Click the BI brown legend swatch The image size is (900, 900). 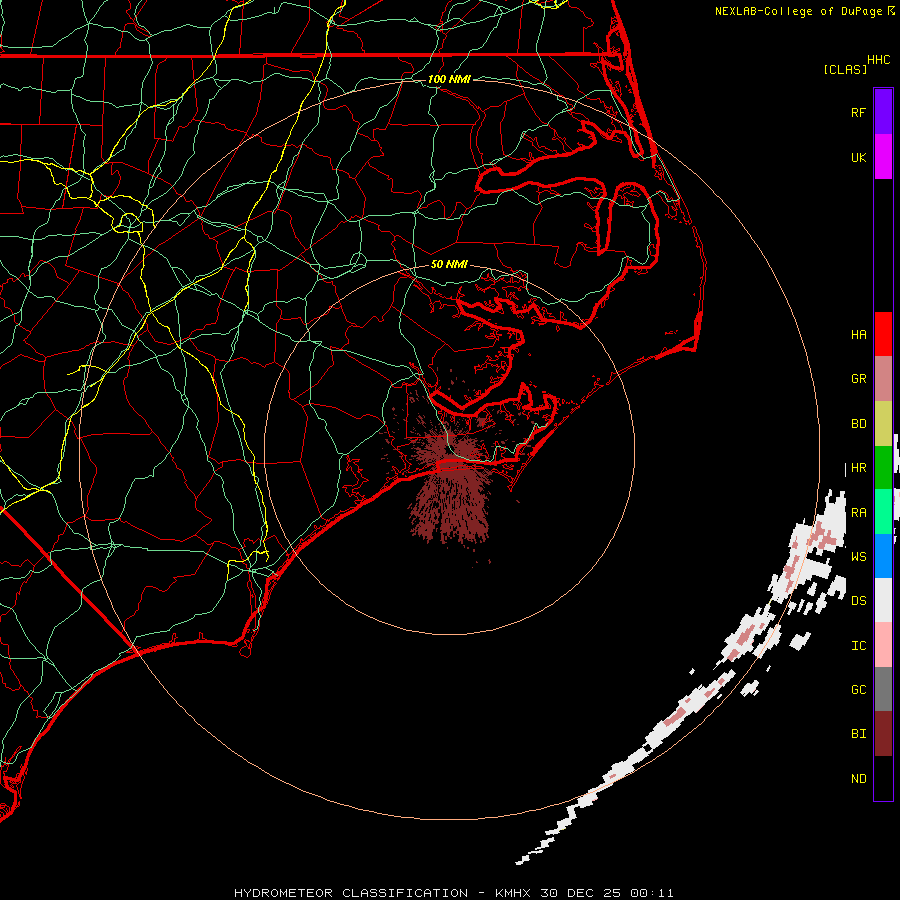[883, 734]
